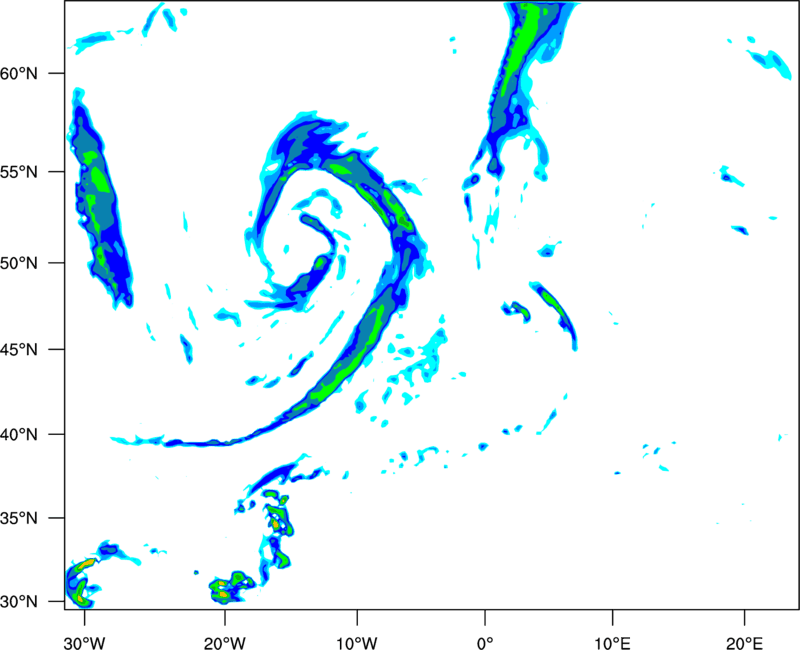
Task: Click the 40°N latitude label
Action: click(19, 435)
